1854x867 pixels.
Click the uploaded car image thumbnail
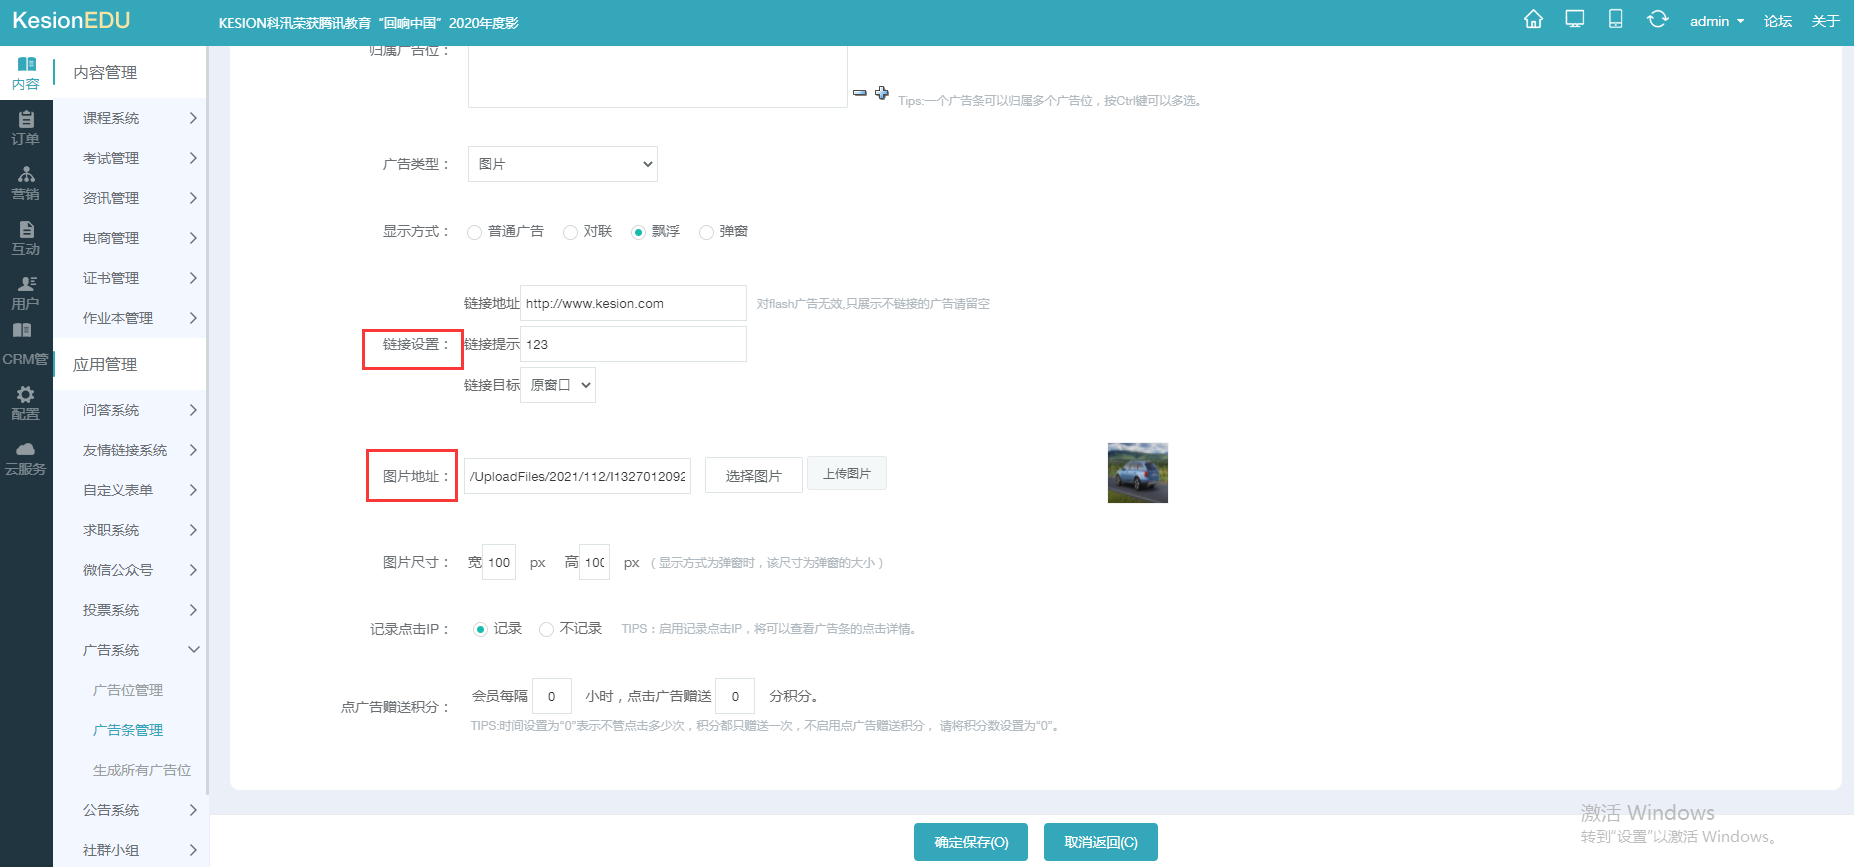coord(1137,473)
